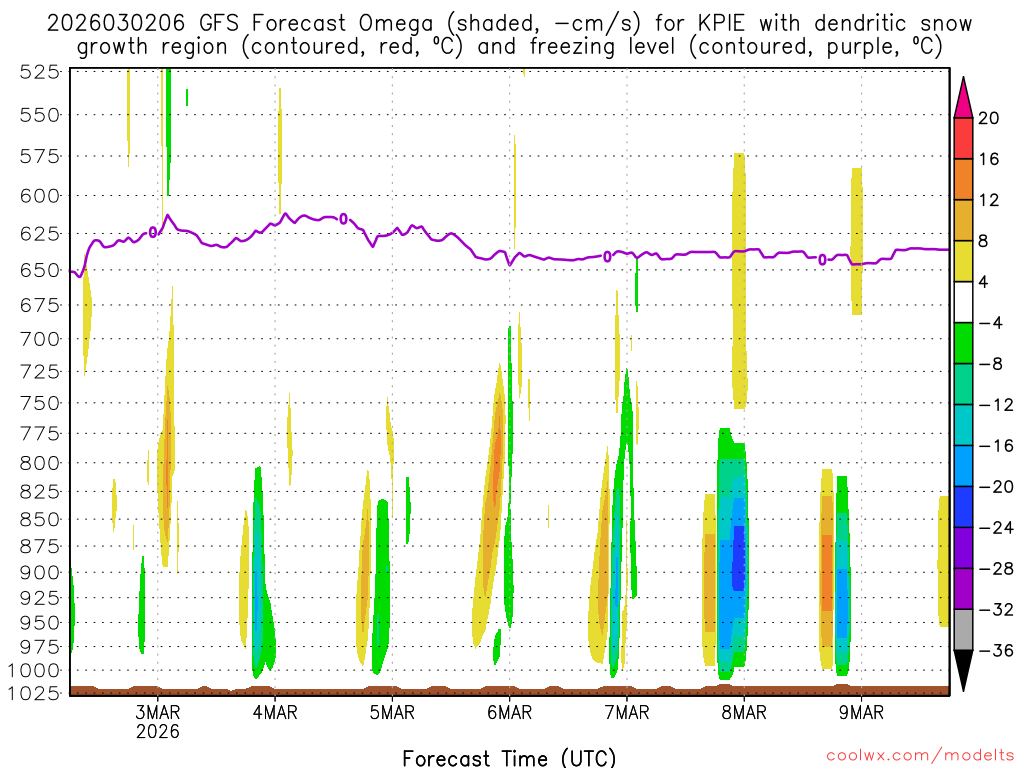Click the yellow 4-8 legend swatch
The height and width of the screenshot is (768, 1024).
coord(963,261)
